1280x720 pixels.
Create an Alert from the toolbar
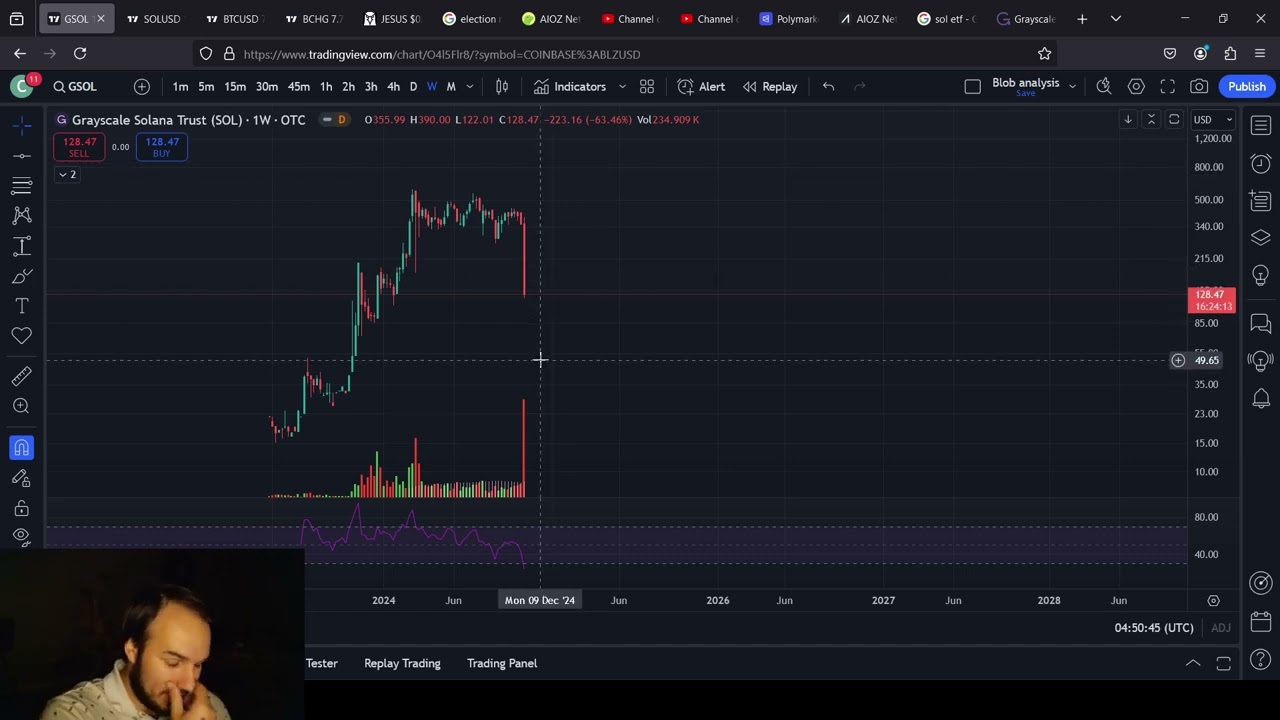(701, 87)
